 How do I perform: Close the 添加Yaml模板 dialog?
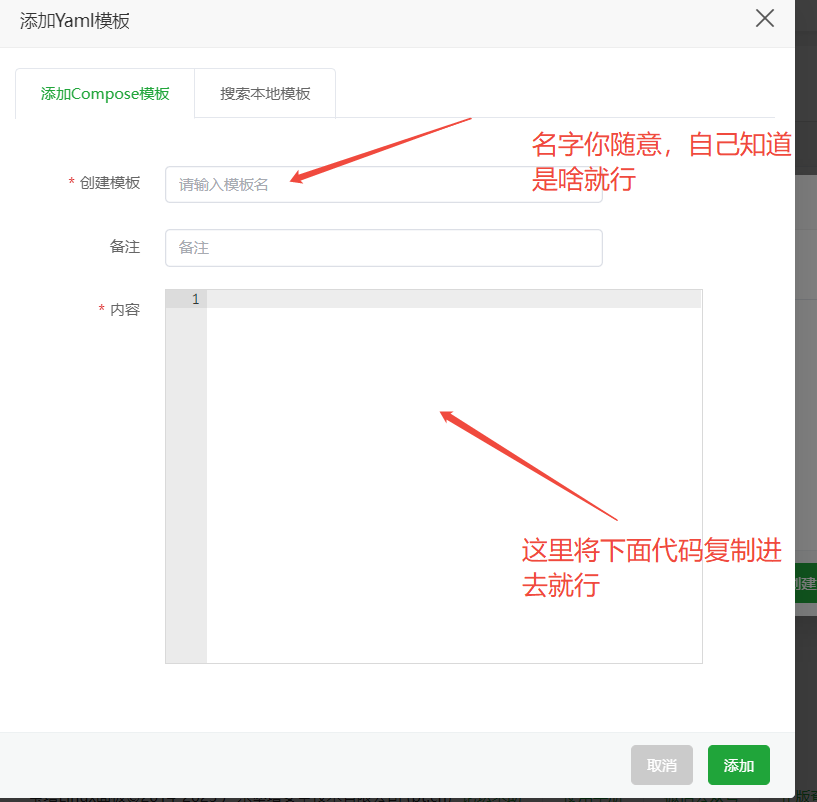coord(764,18)
